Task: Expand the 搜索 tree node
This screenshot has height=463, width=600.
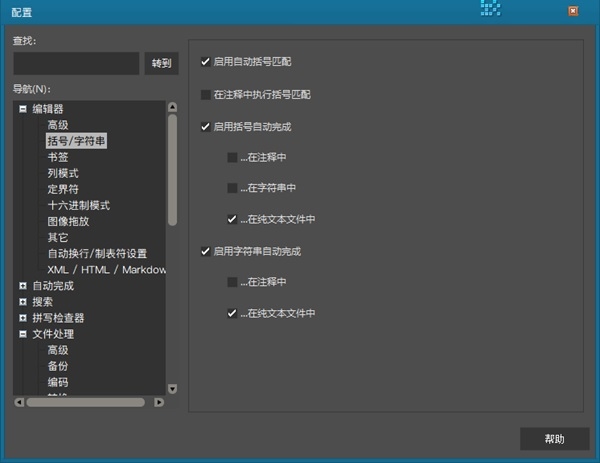Action: click(x=23, y=302)
